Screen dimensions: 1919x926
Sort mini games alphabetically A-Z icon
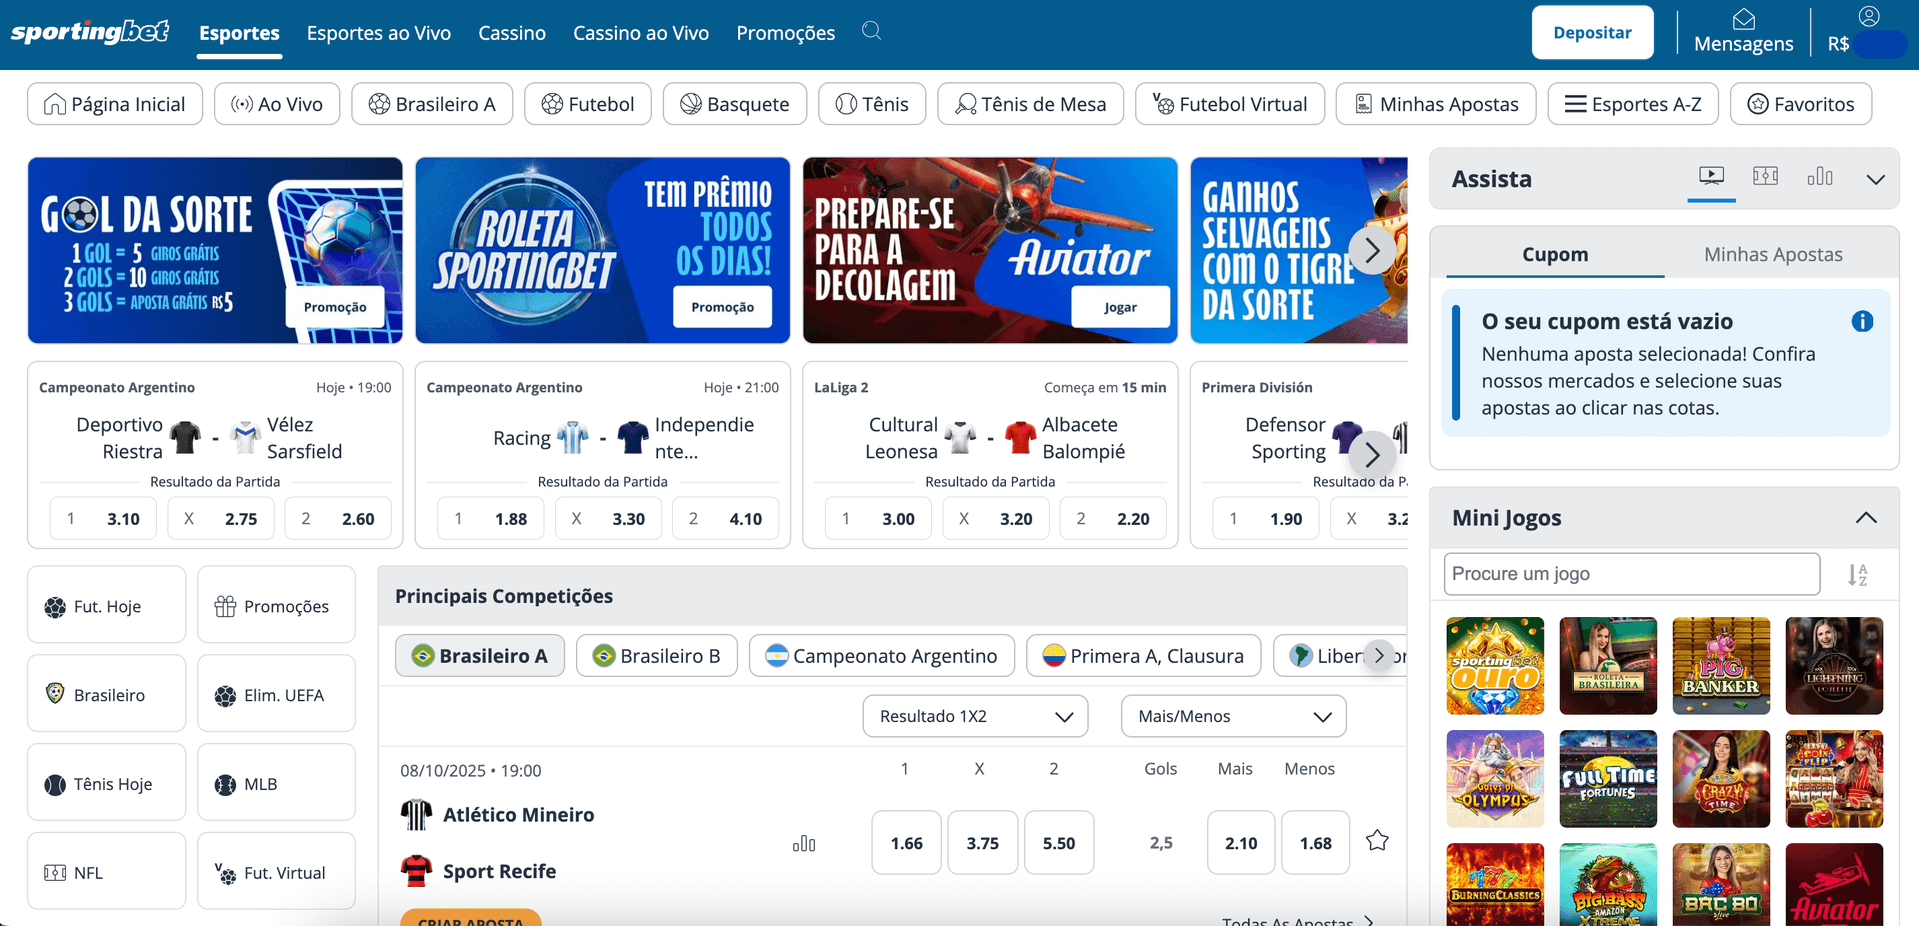[x=1858, y=575]
